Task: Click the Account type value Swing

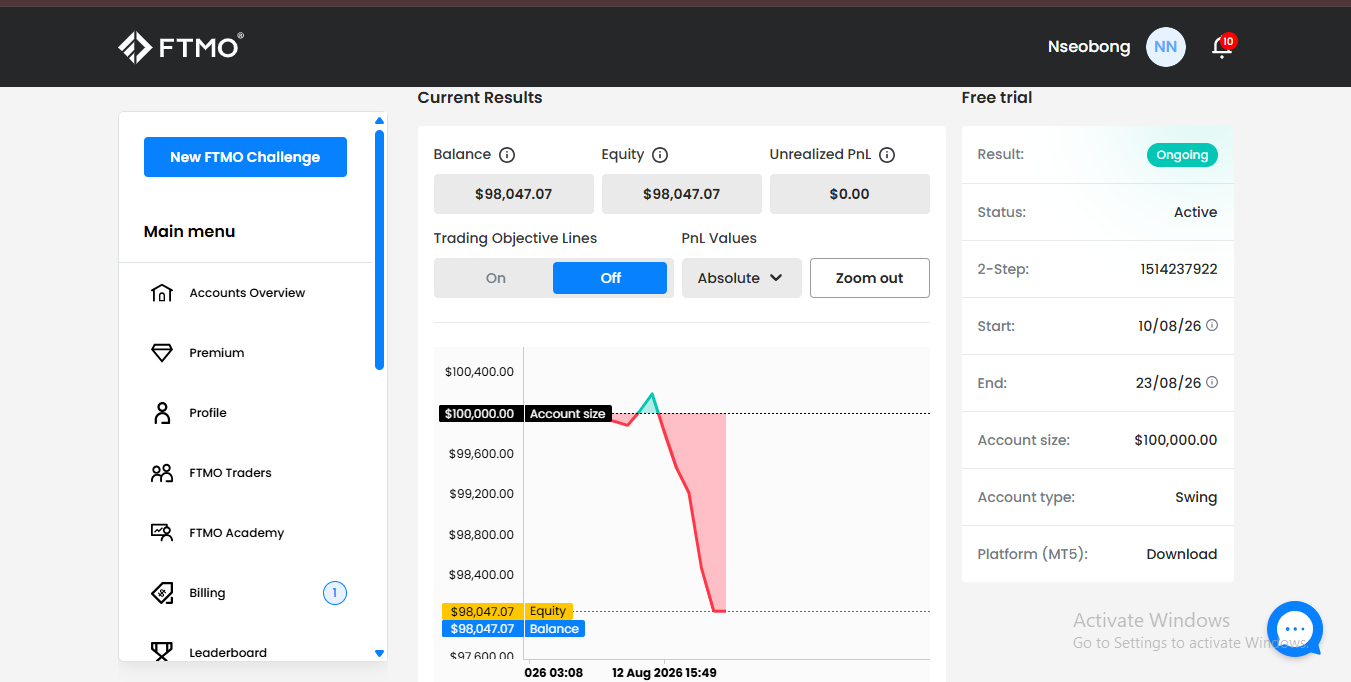Action: coord(1196,497)
